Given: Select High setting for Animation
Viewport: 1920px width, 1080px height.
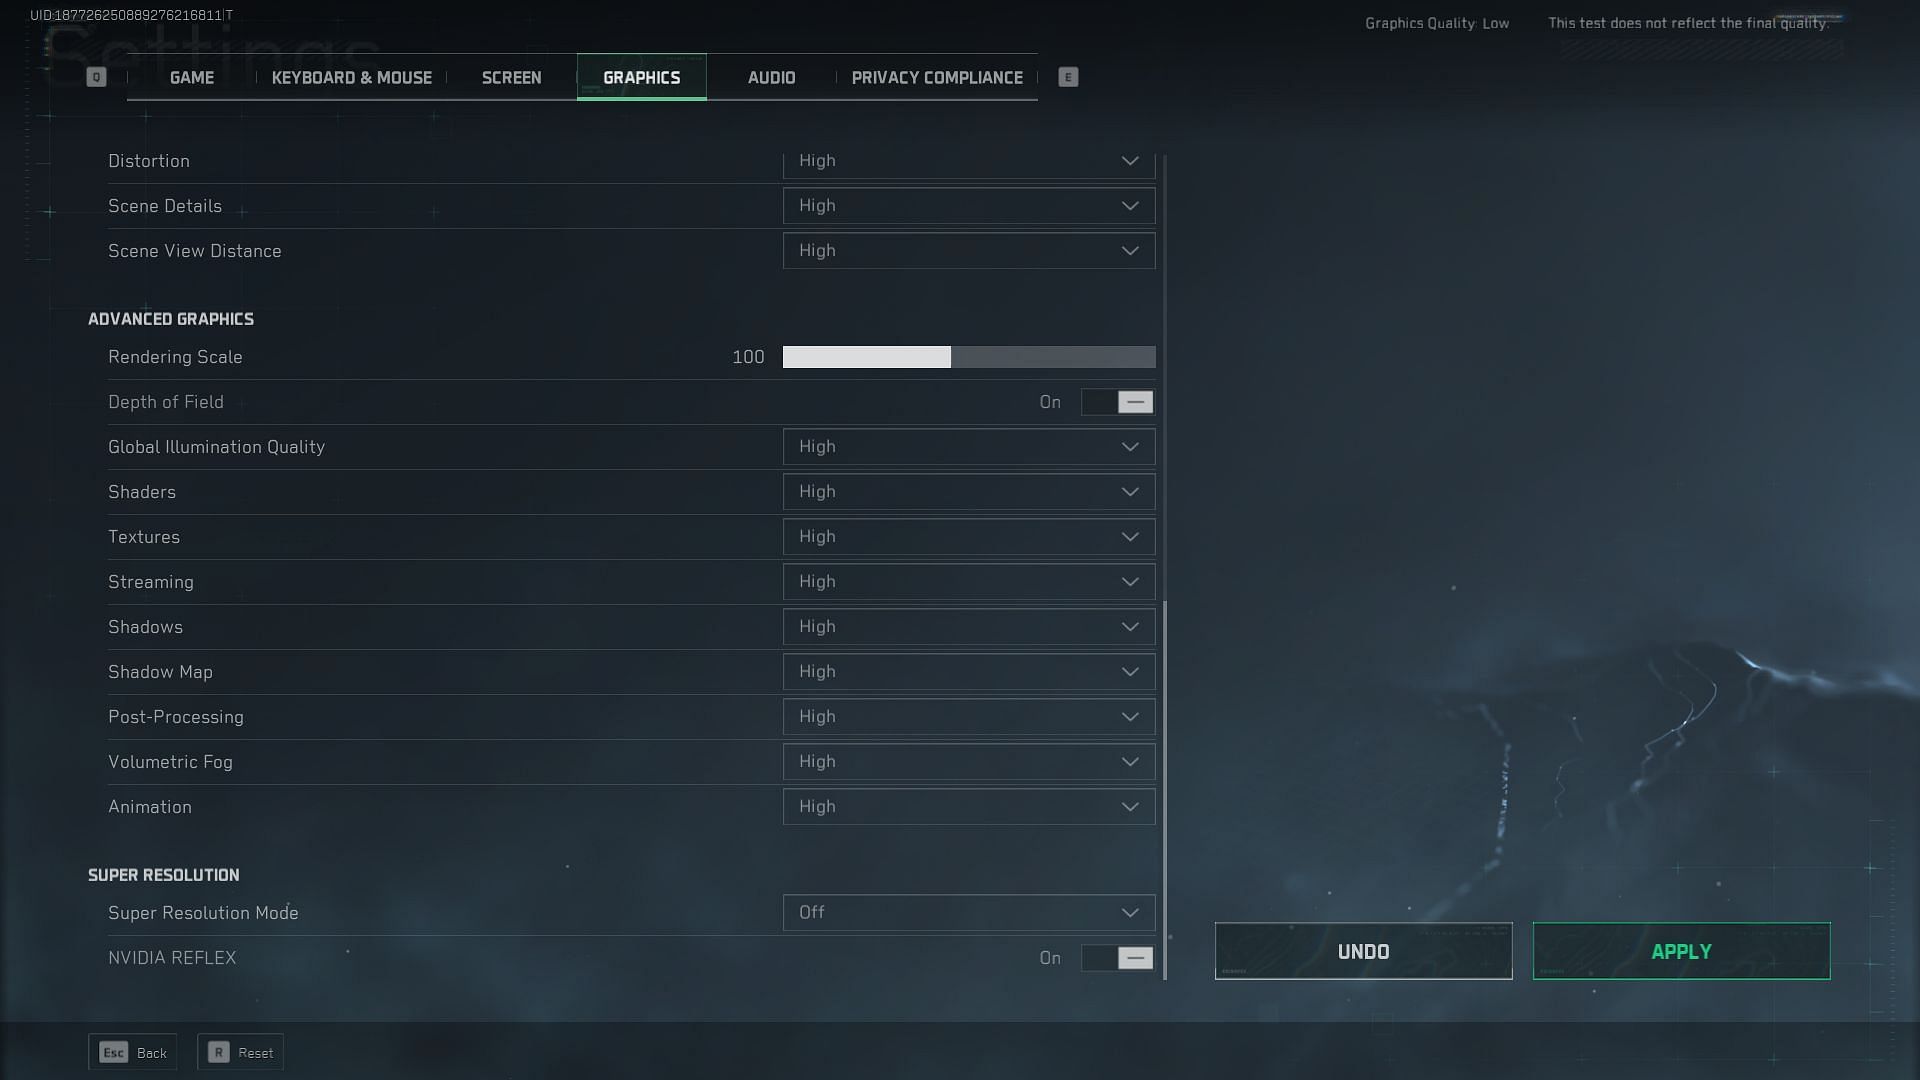Looking at the screenshot, I should pos(968,806).
